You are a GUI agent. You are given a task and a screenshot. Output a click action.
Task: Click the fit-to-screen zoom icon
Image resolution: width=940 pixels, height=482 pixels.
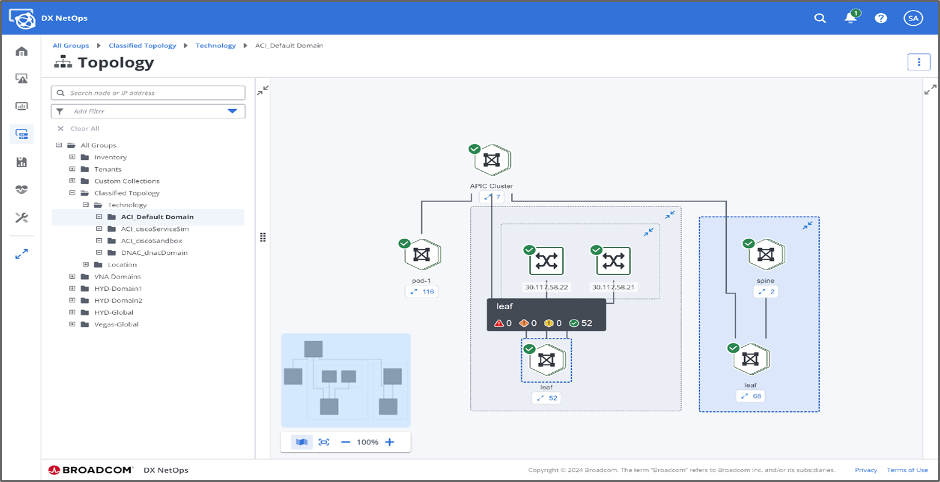coord(324,442)
